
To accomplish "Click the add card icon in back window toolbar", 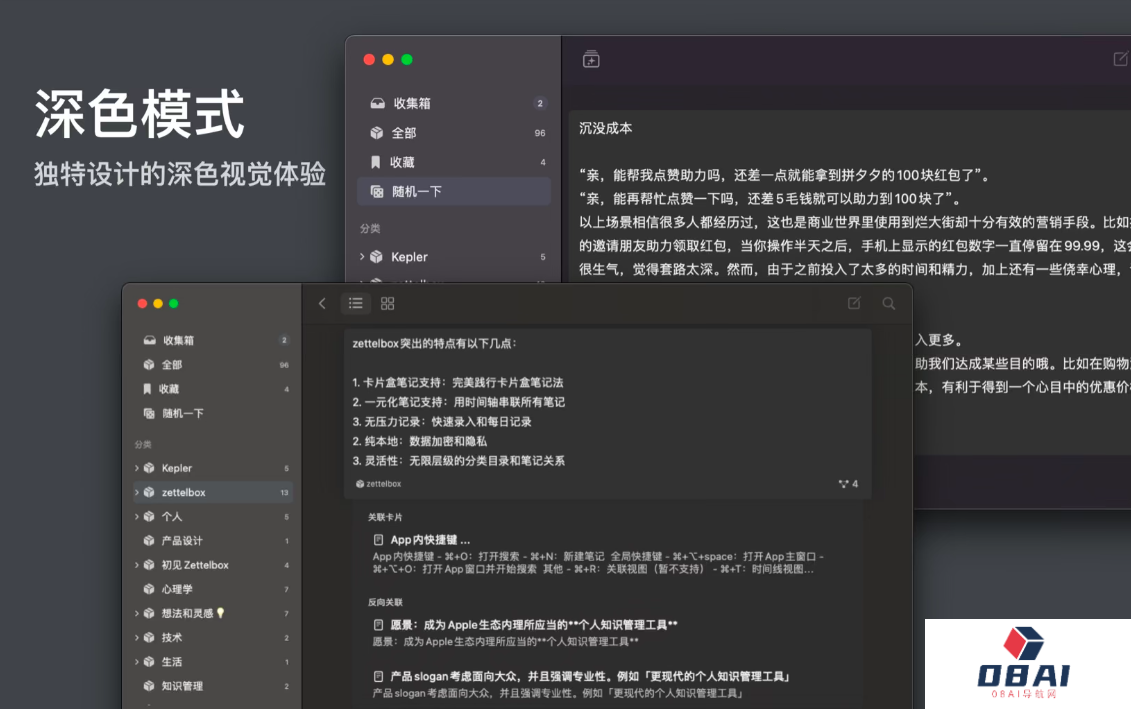I will [x=591, y=60].
